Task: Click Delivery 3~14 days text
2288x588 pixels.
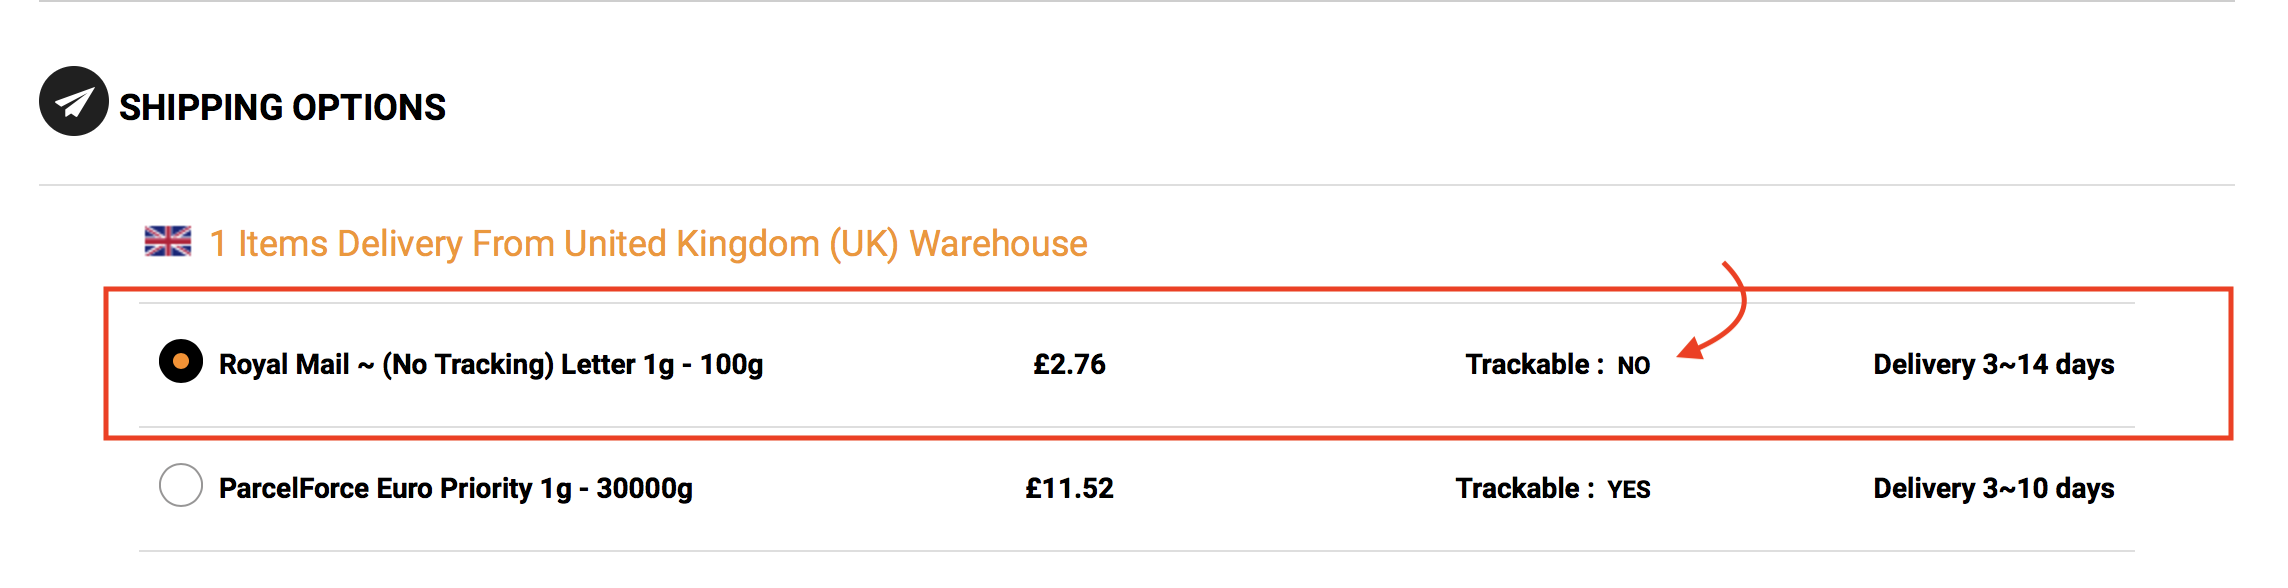Action: coord(1994,364)
